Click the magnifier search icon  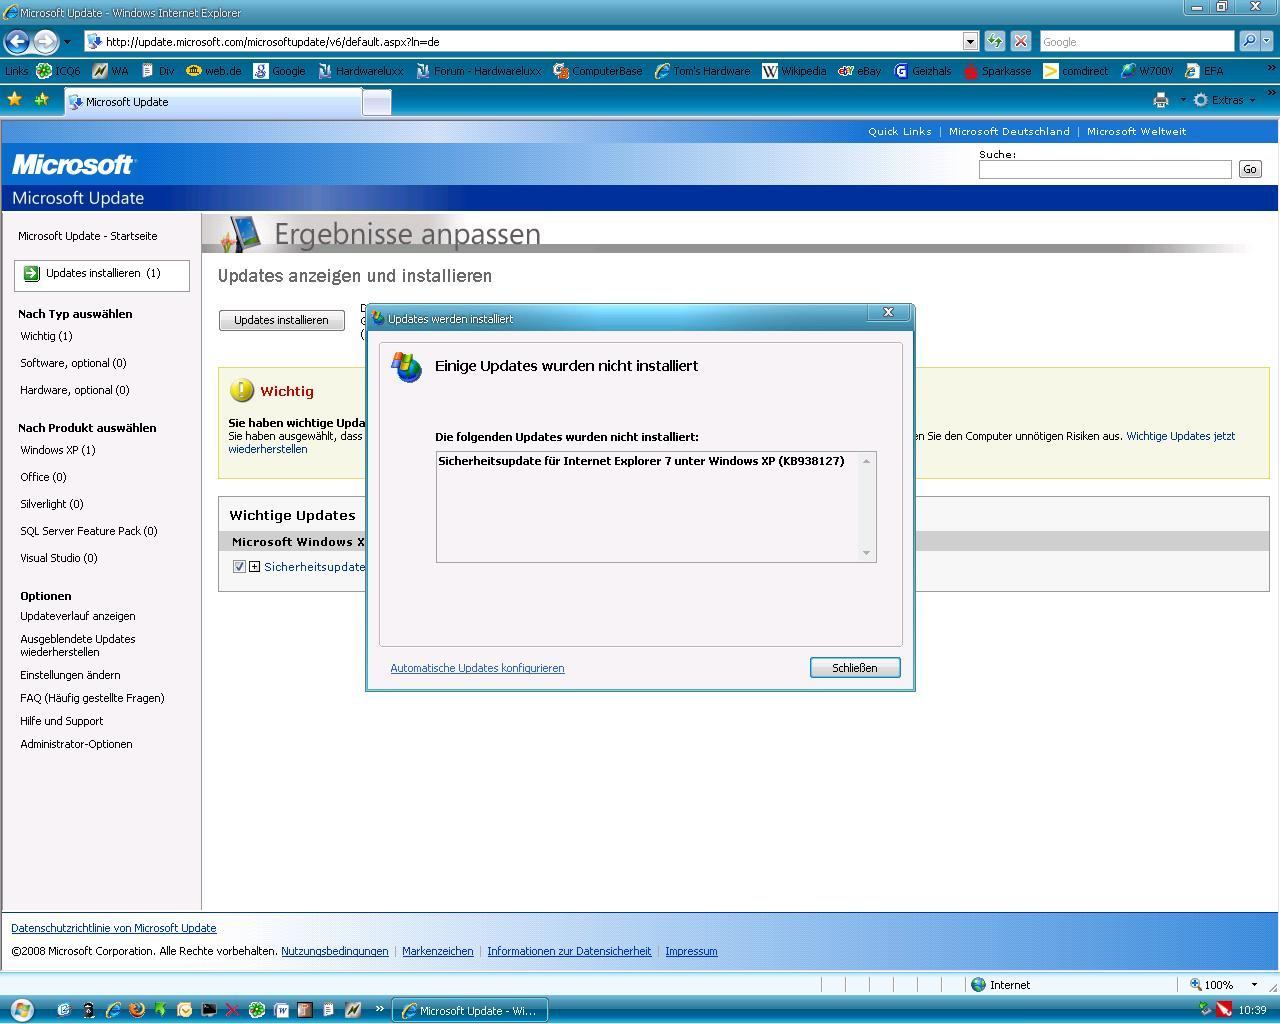pos(1248,41)
